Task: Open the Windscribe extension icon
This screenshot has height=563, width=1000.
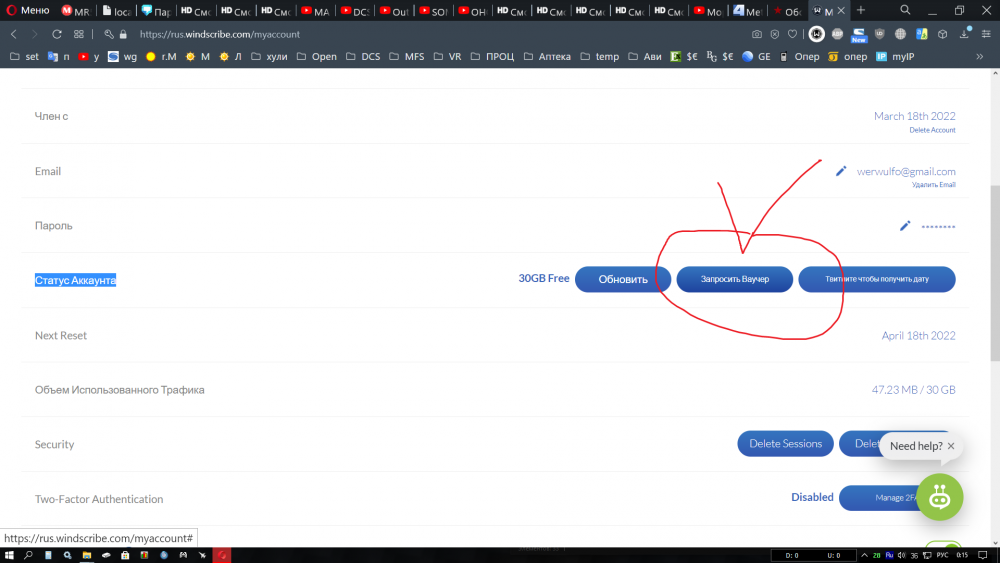Action: pos(816,34)
